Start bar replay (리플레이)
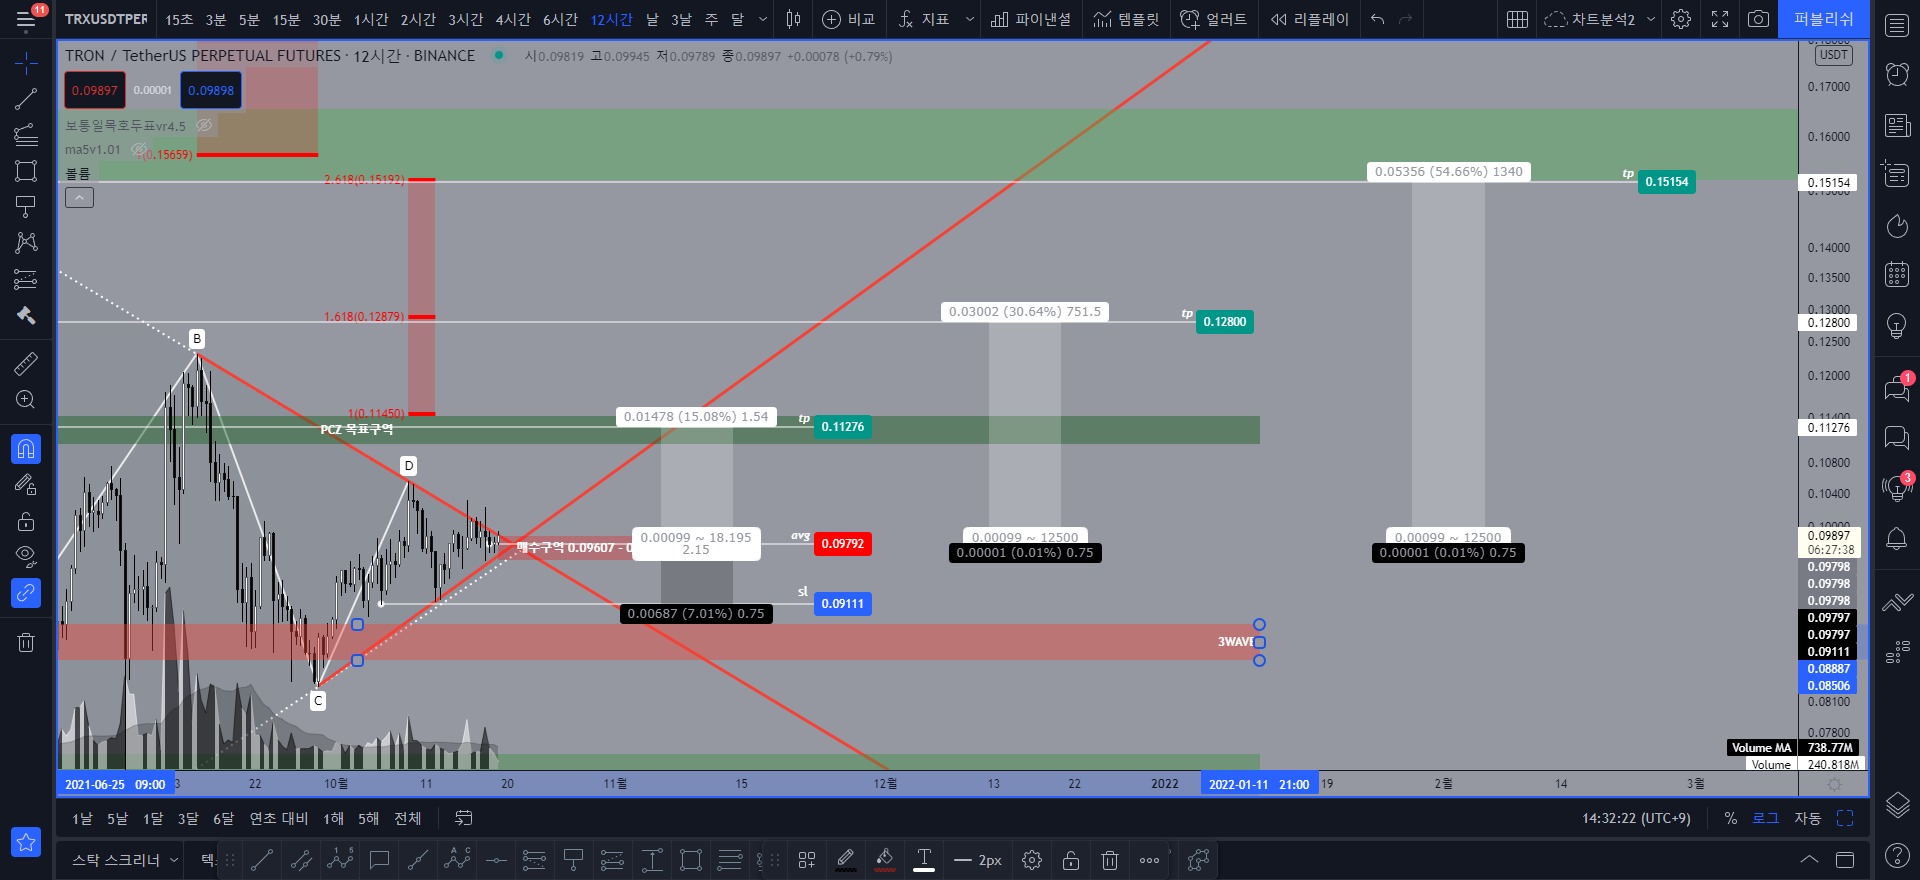This screenshot has width=1920, height=880. [x=1309, y=19]
